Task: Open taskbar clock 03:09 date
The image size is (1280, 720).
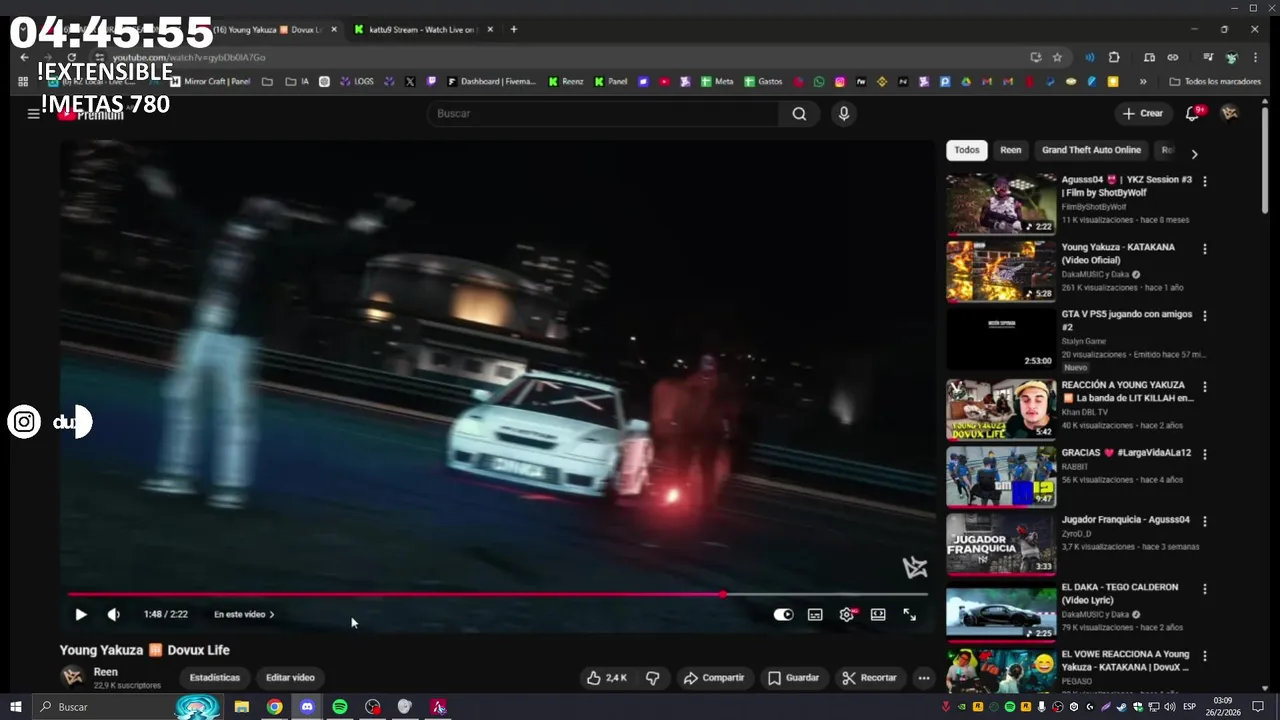Action: pos(1223,707)
